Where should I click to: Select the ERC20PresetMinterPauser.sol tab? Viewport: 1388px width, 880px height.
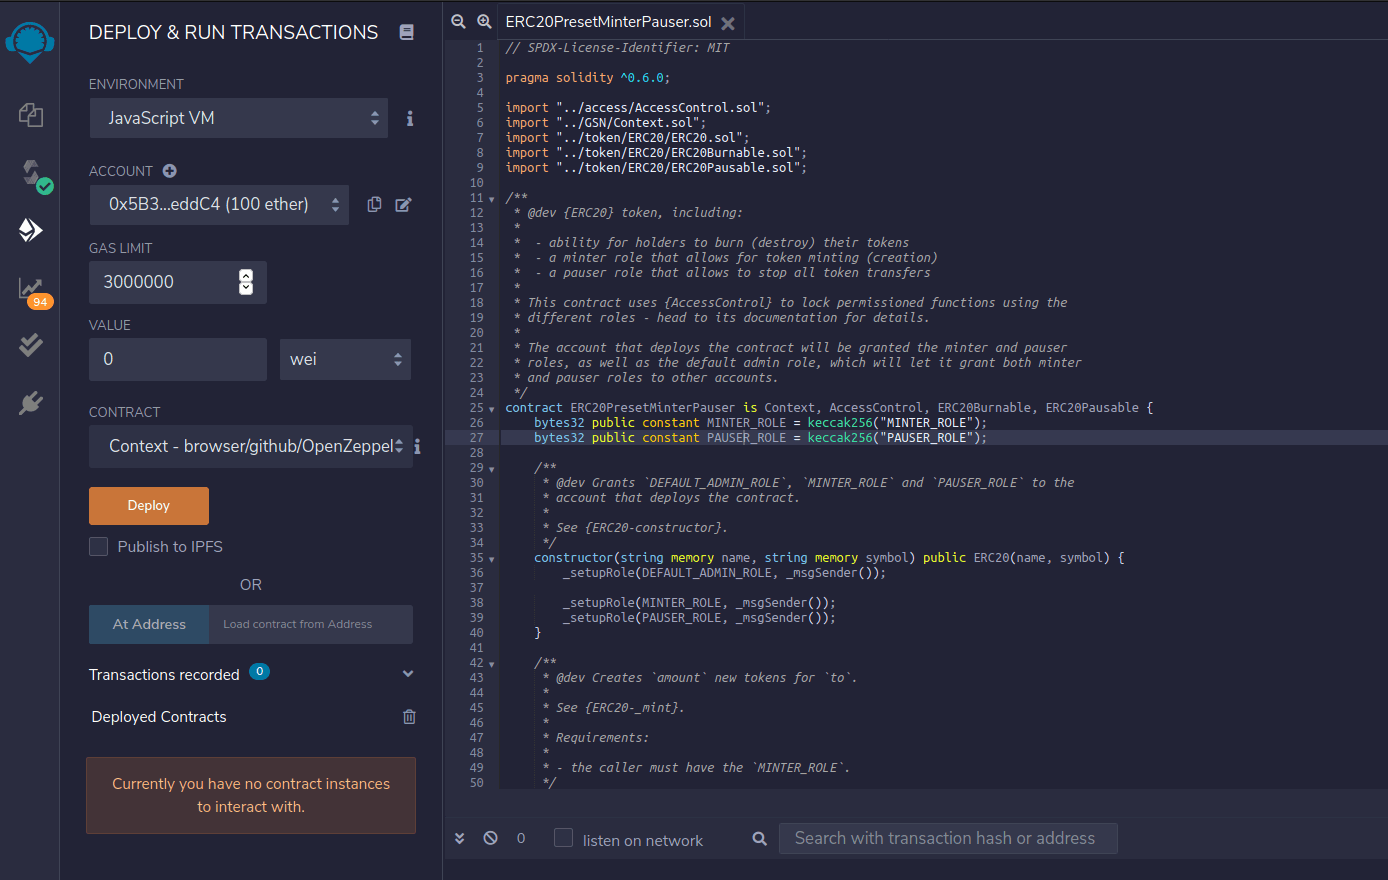(608, 22)
